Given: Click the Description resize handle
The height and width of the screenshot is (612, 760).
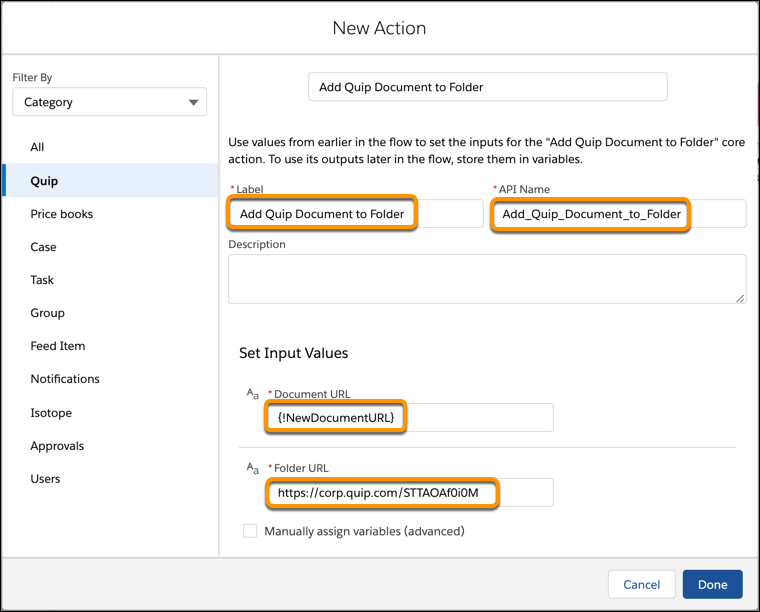Looking at the screenshot, I should click(x=740, y=298).
